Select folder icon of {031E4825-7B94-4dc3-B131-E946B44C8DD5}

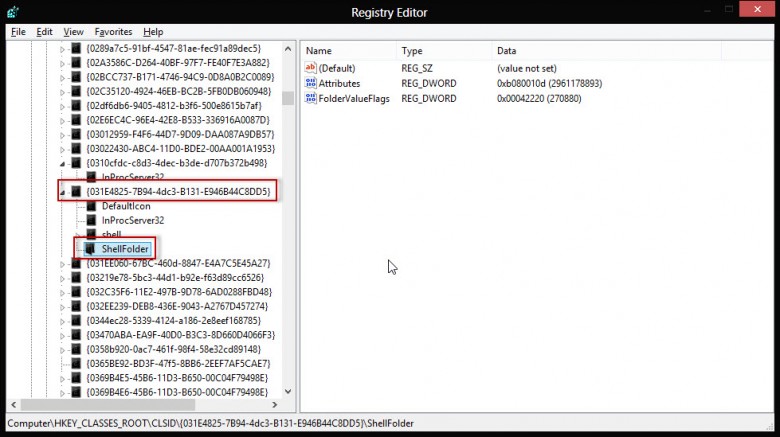[x=76, y=192]
